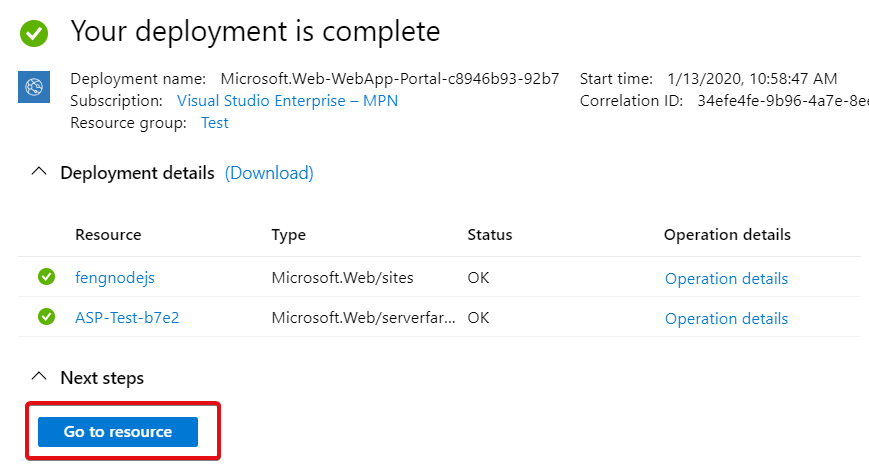Select the Microsoft.Web/sites type cell
The width and height of the screenshot is (869, 467).
click(343, 278)
